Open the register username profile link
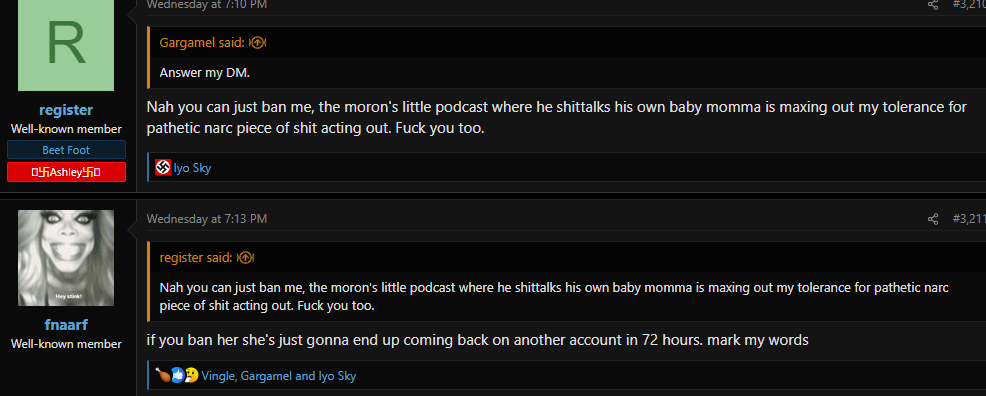The image size is (986, 396). 66,110
